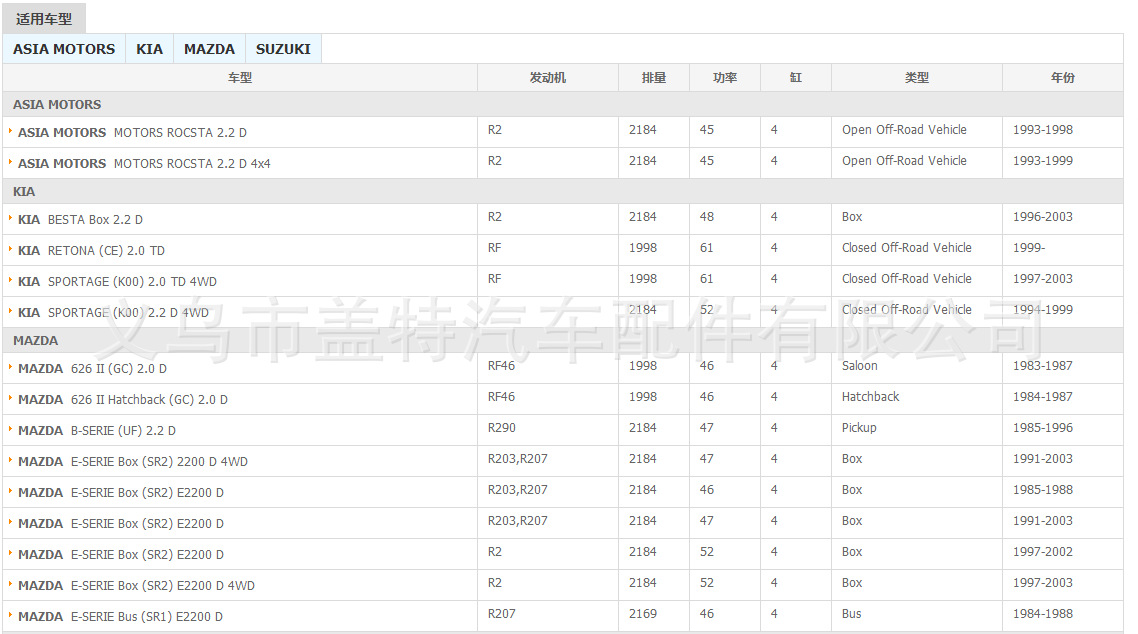The width and height of the screenshot is (1138, 634).
Task: Select year value 1999- in RETONA row
Action: 1029,248
